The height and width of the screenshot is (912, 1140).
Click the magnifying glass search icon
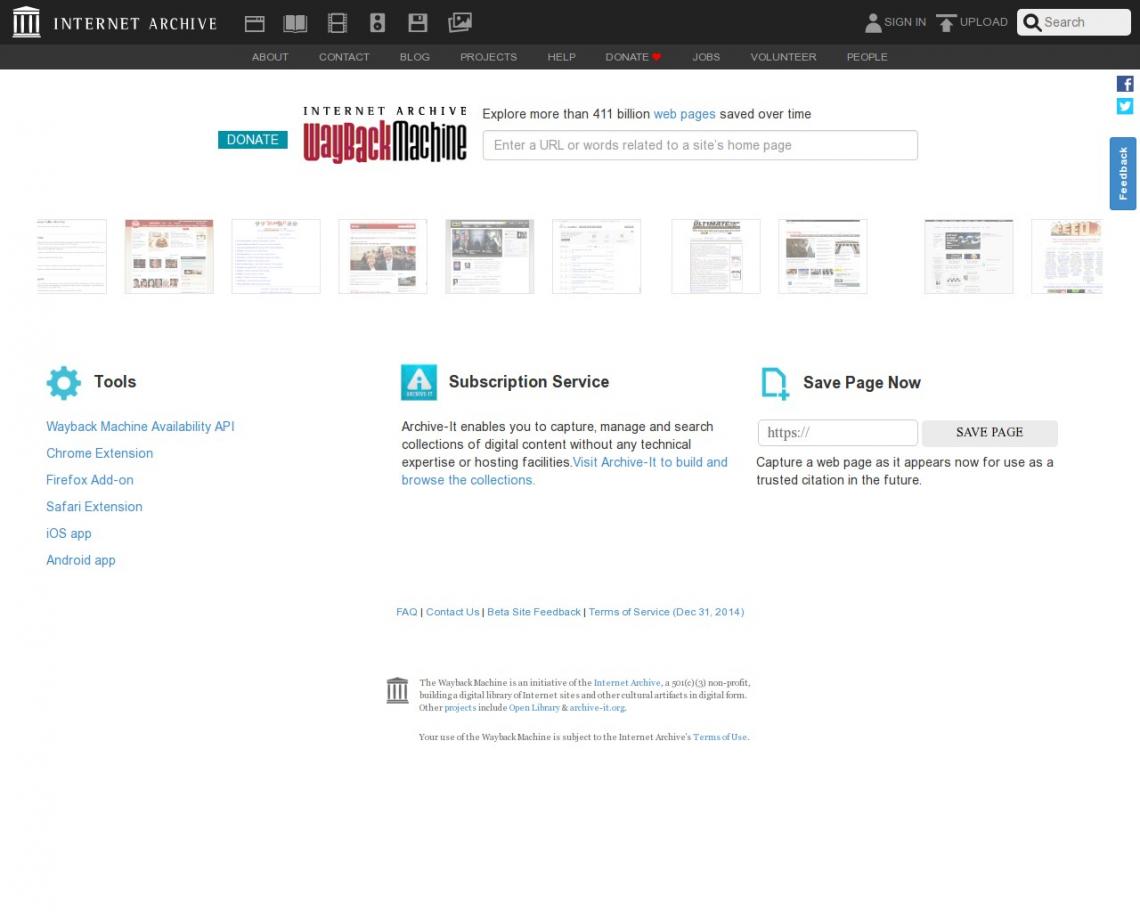(1032, 23)
